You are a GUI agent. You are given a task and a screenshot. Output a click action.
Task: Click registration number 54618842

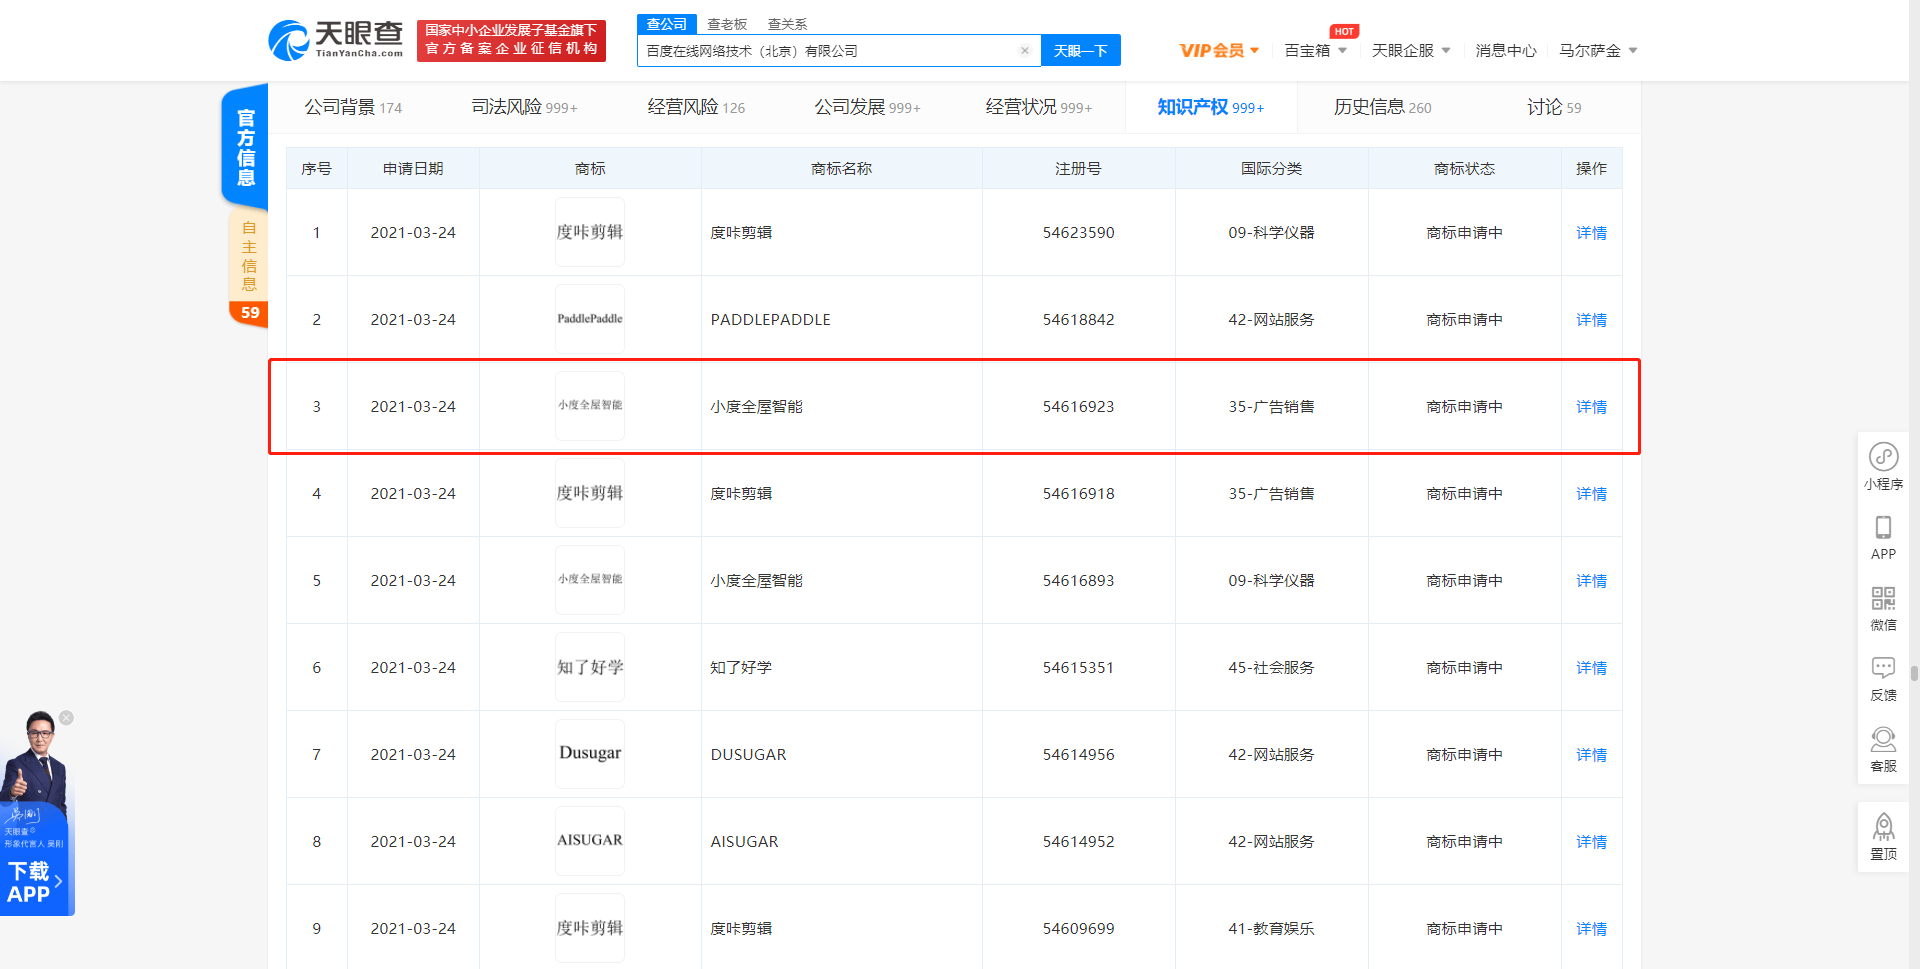pos(1078,319)
